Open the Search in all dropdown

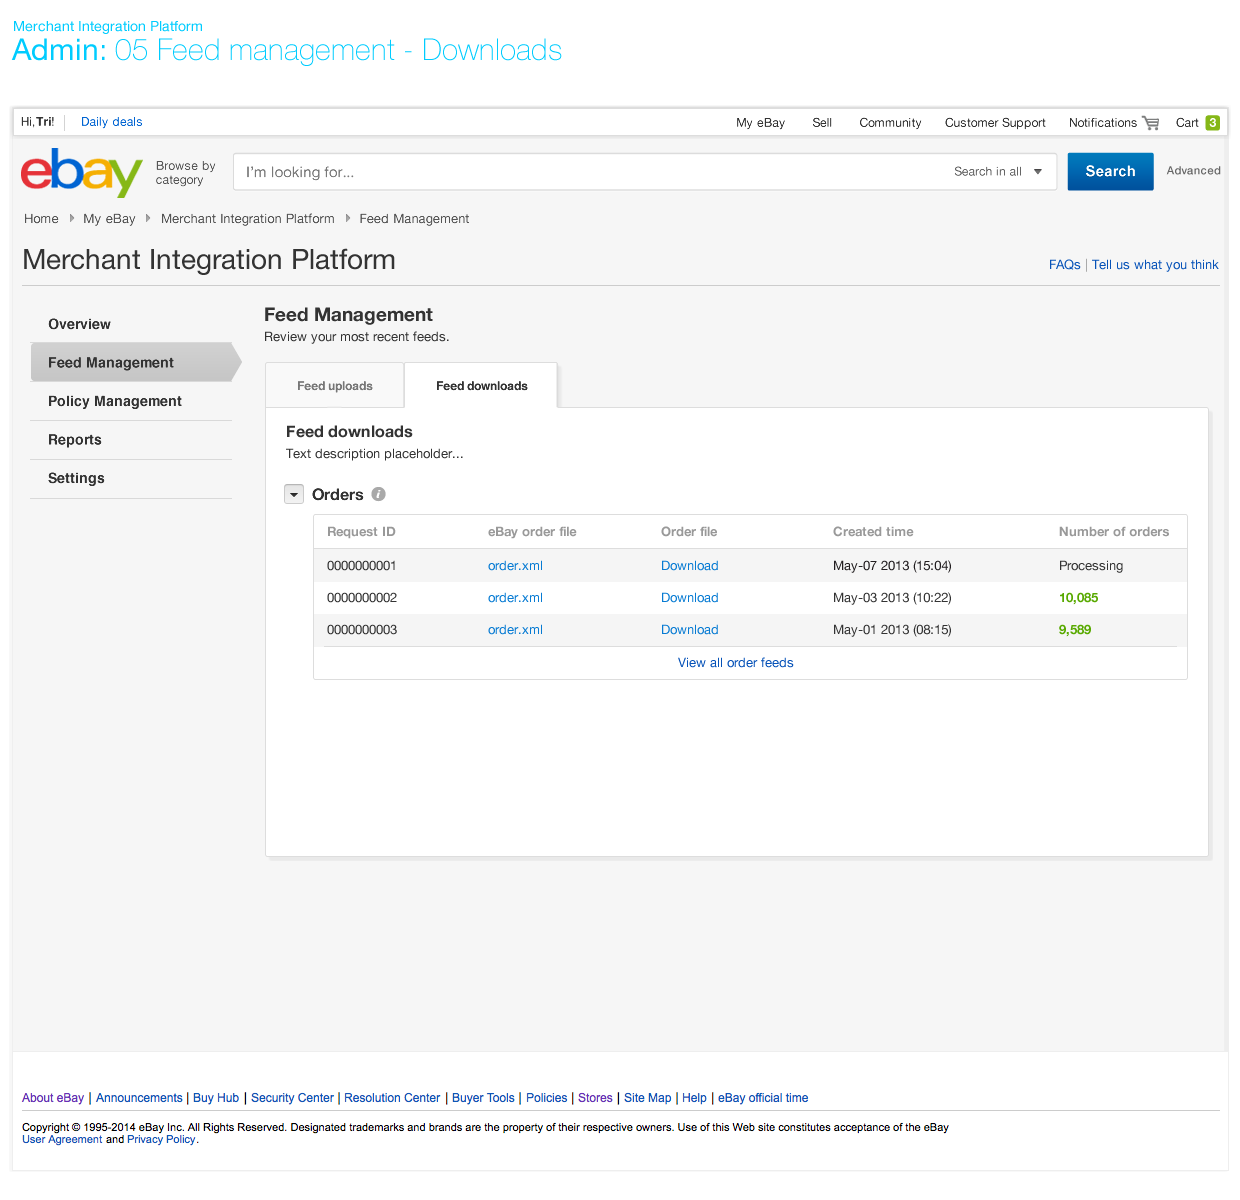click(x=997, y=172)
